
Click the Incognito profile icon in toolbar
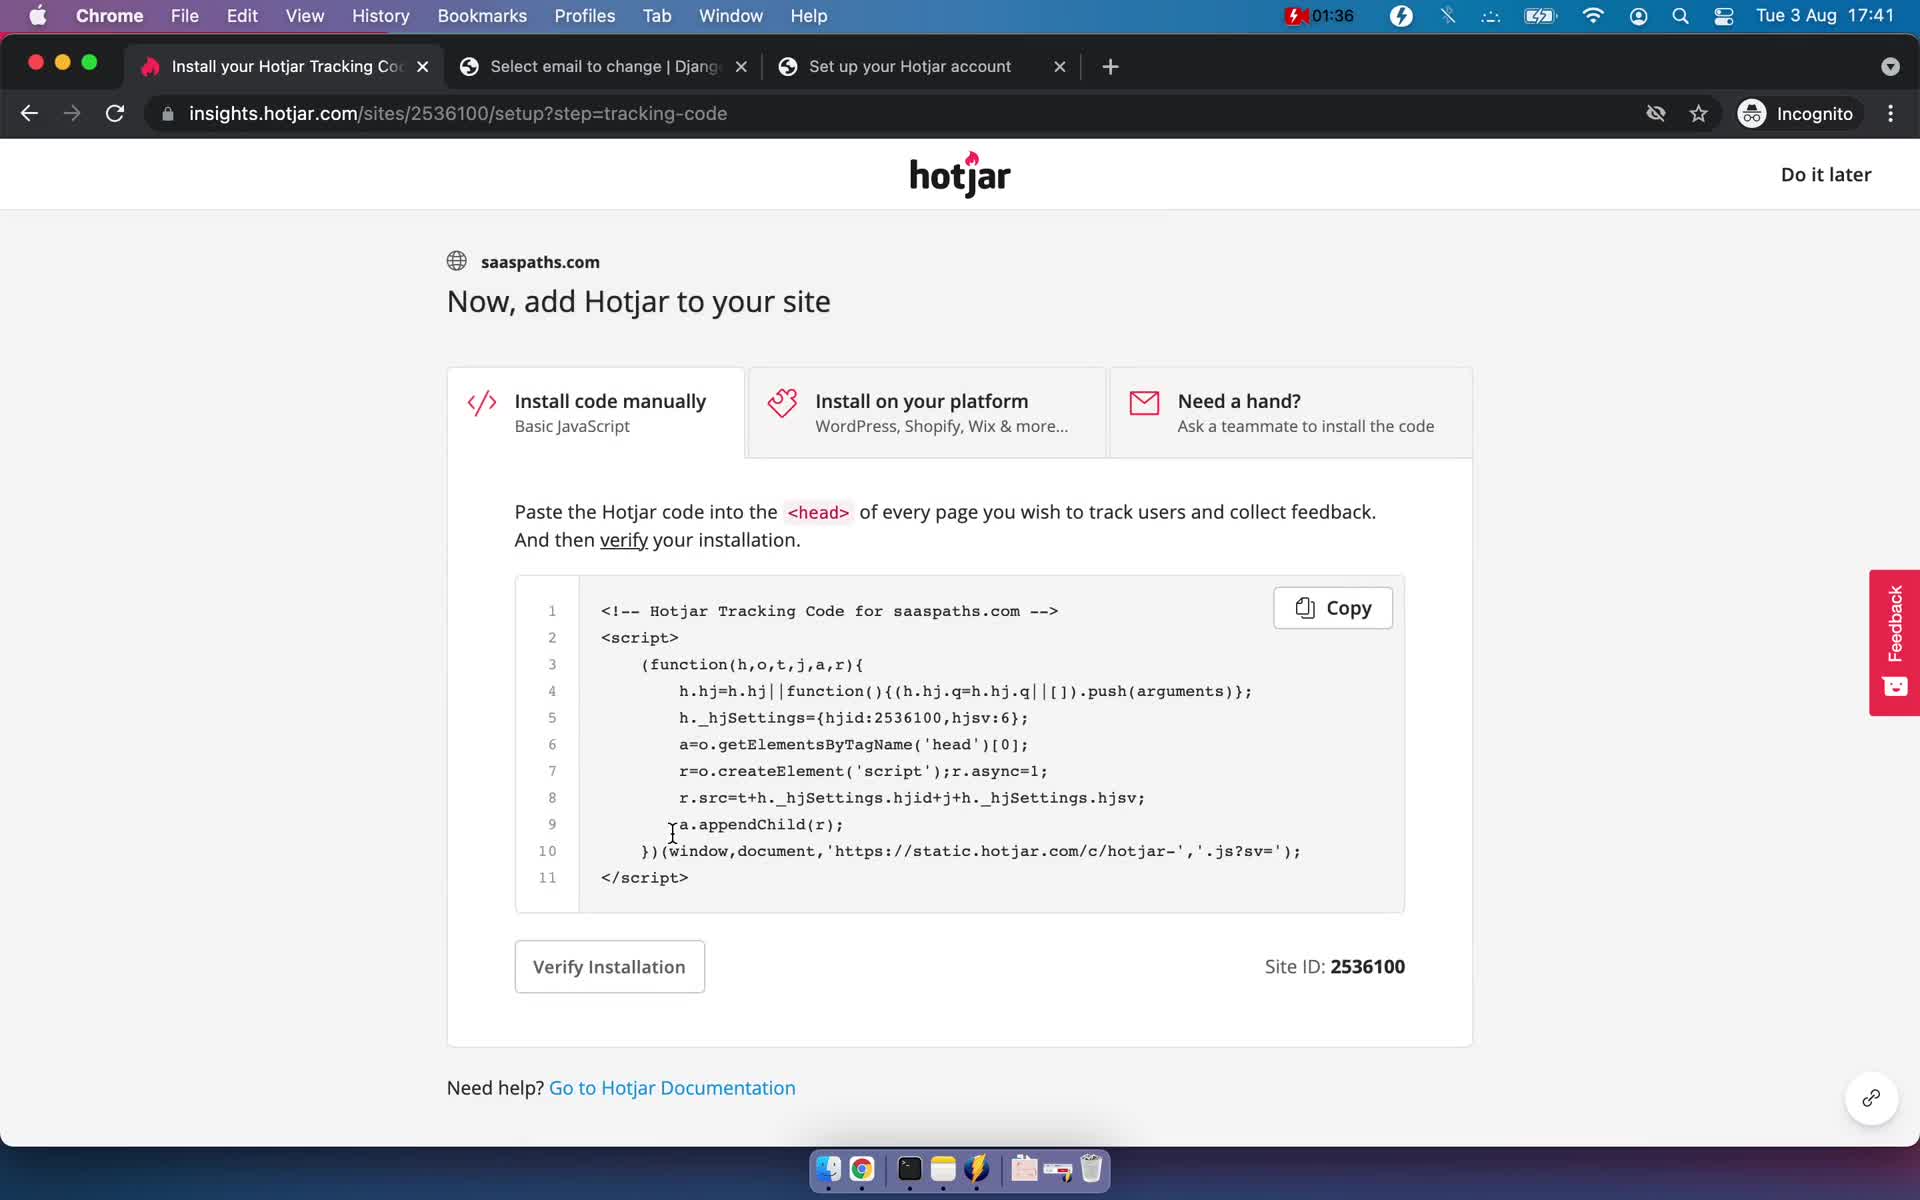click(1753, 112)
